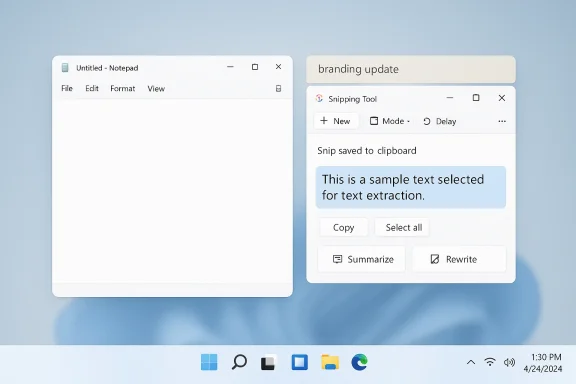This screenshot has height=384, width=576.
Task: Open the Windows Start menu
Action: click(x=209, y=362)
